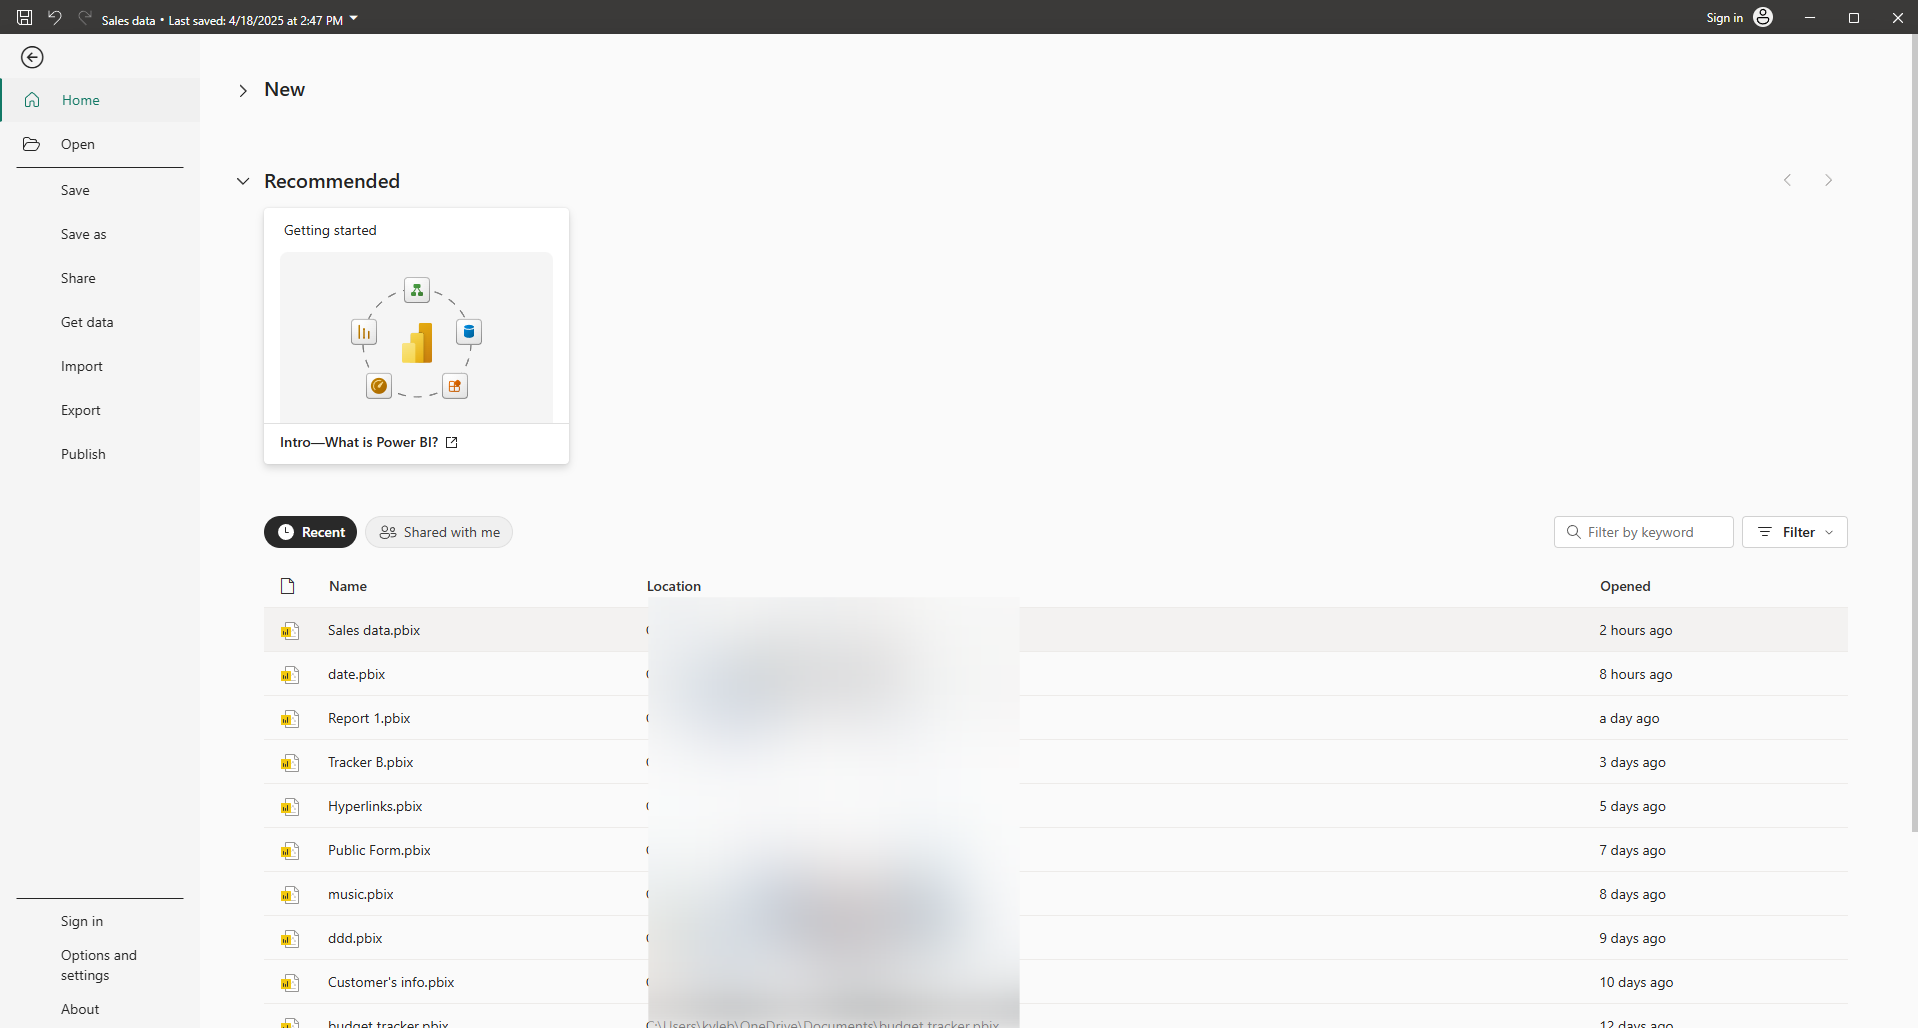
Task: Click the '8 hours ago' opened time
Action: pos(1635,674)
